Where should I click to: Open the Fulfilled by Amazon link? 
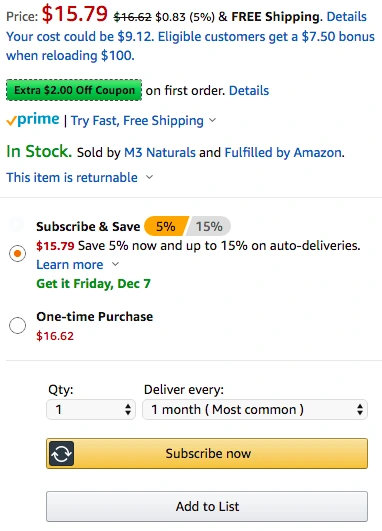(x=283, y=152)
